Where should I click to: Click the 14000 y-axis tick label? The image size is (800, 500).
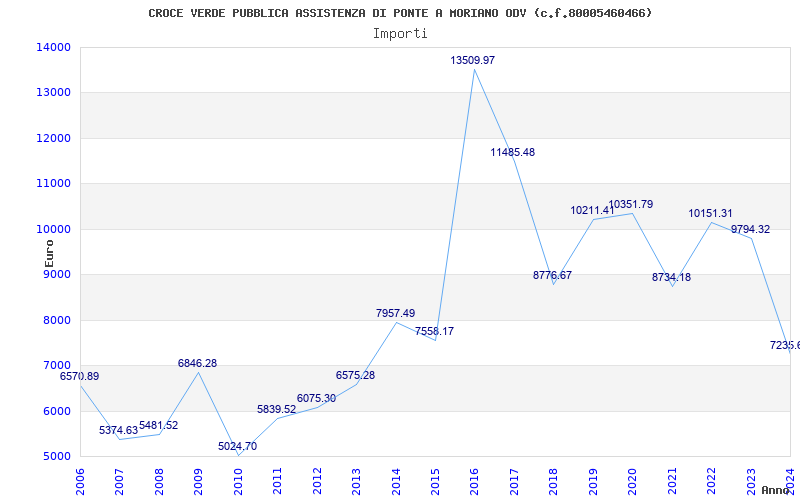pos(54,47)
